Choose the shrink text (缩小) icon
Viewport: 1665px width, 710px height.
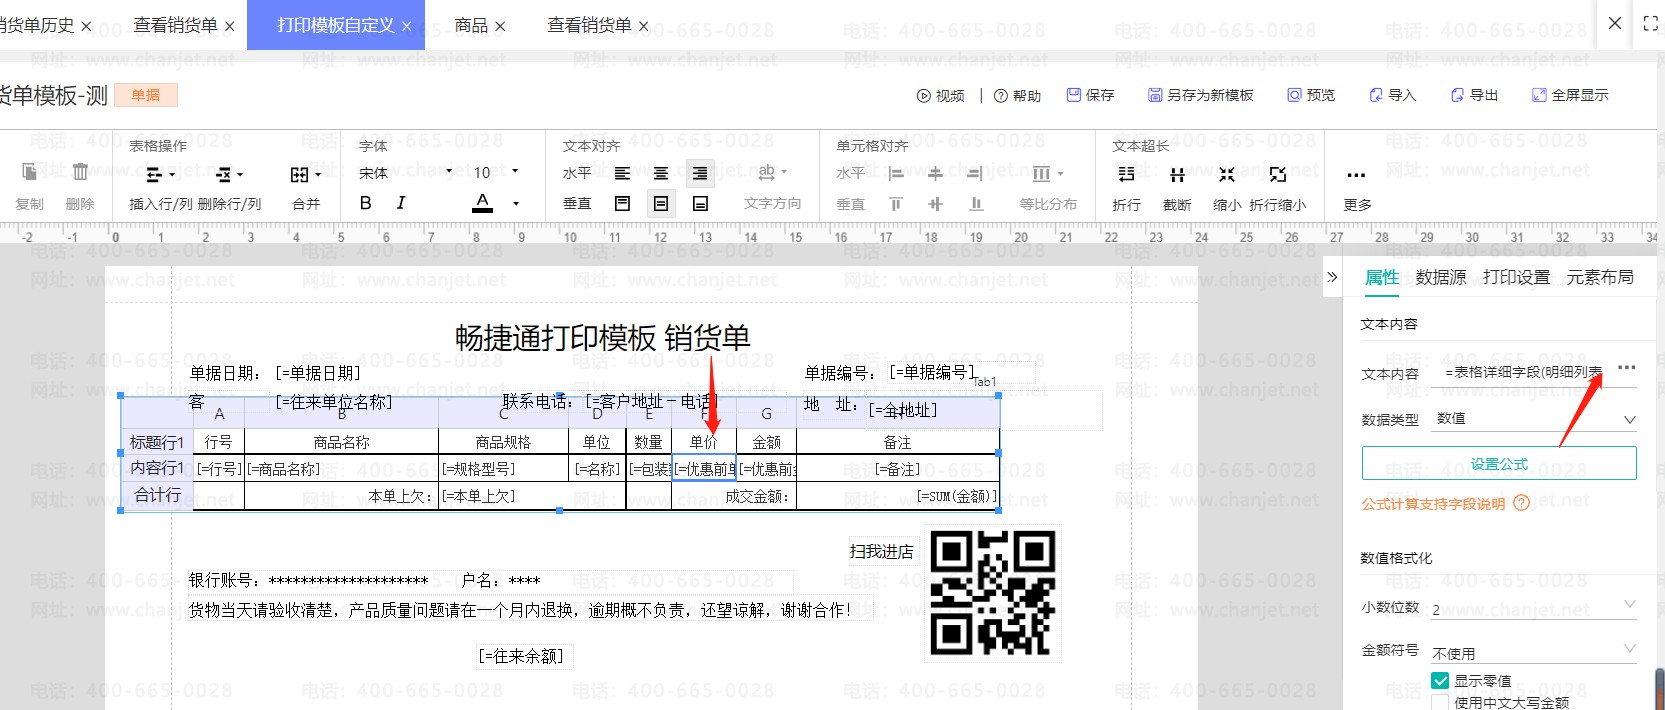(x=1227, y=175)
